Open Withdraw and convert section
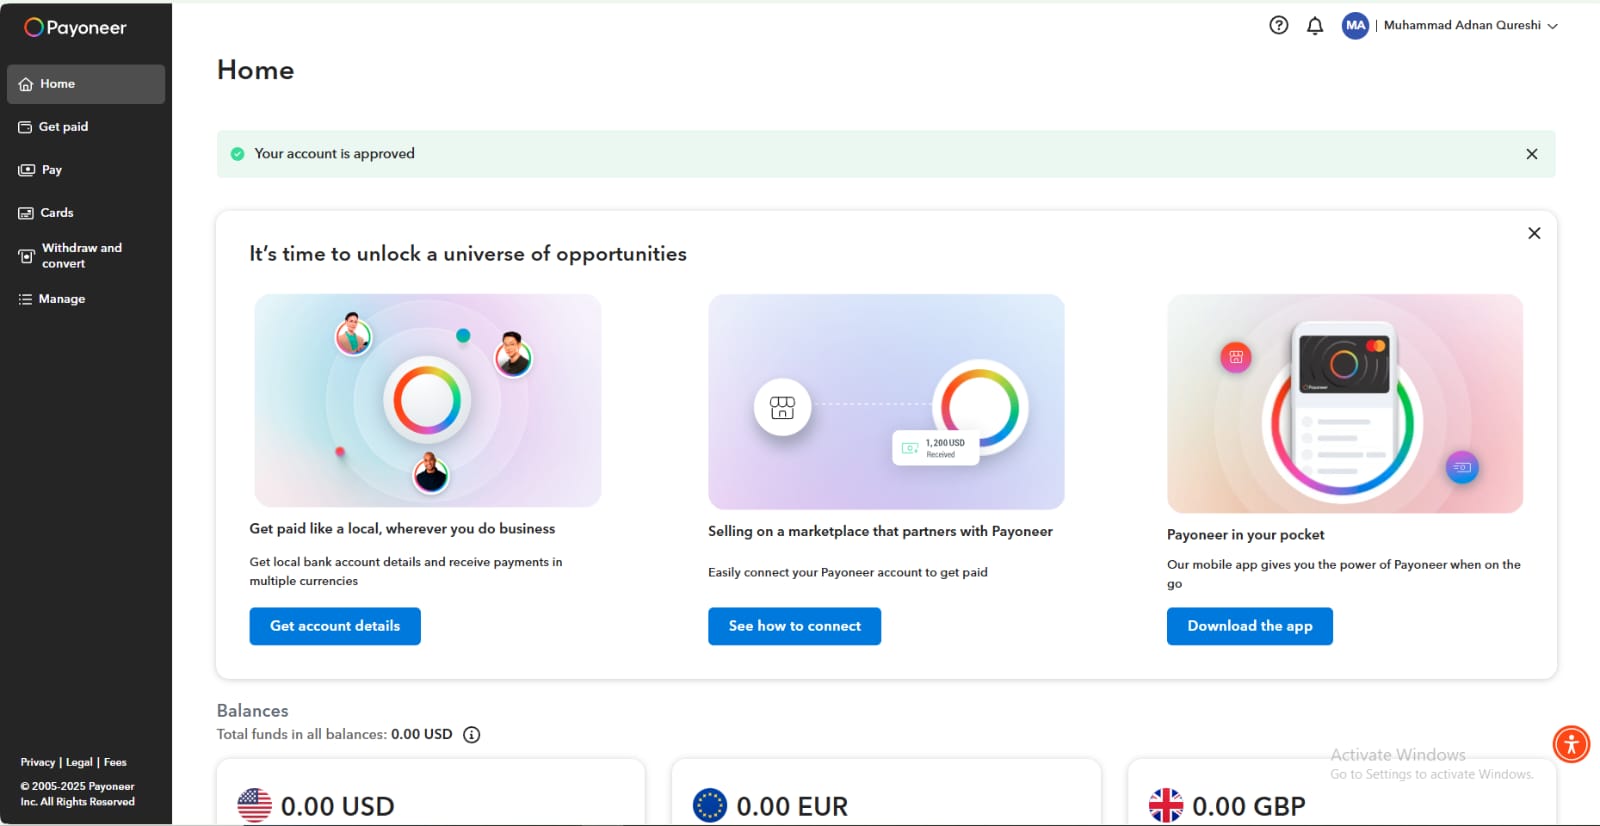 81,256
